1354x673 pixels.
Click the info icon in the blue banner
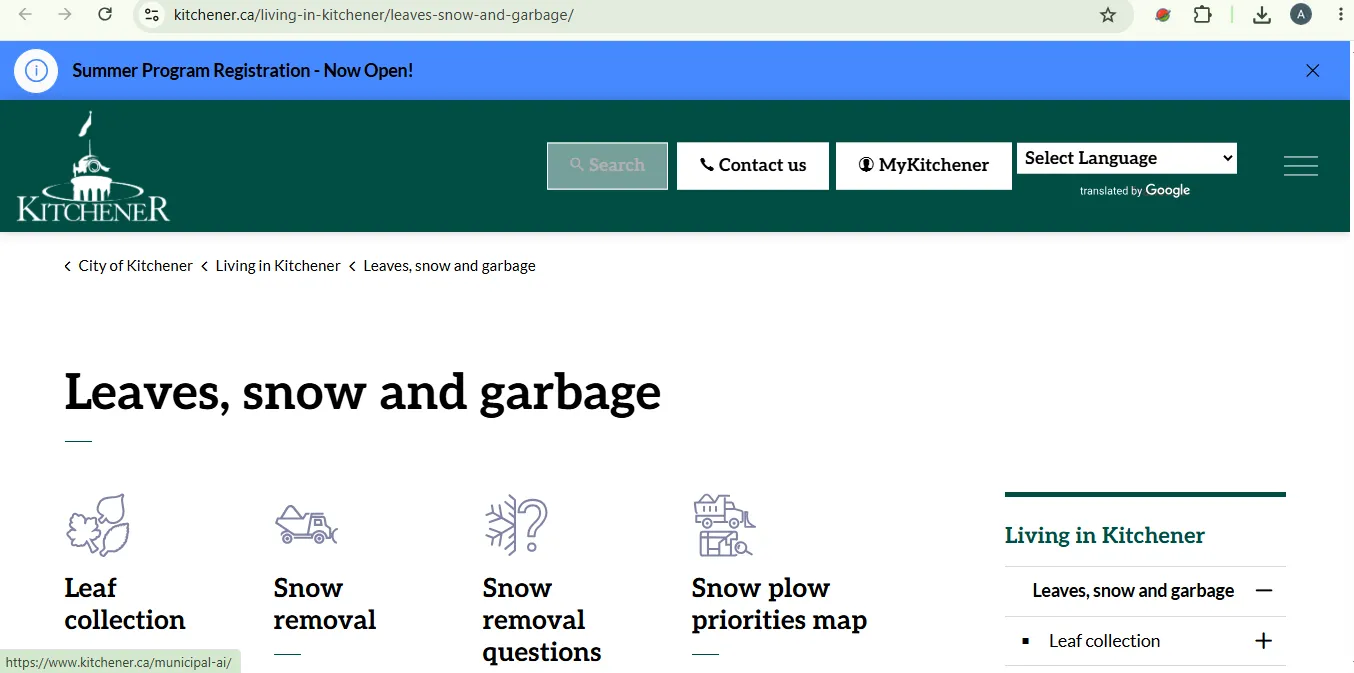click(x=36, y=71)
